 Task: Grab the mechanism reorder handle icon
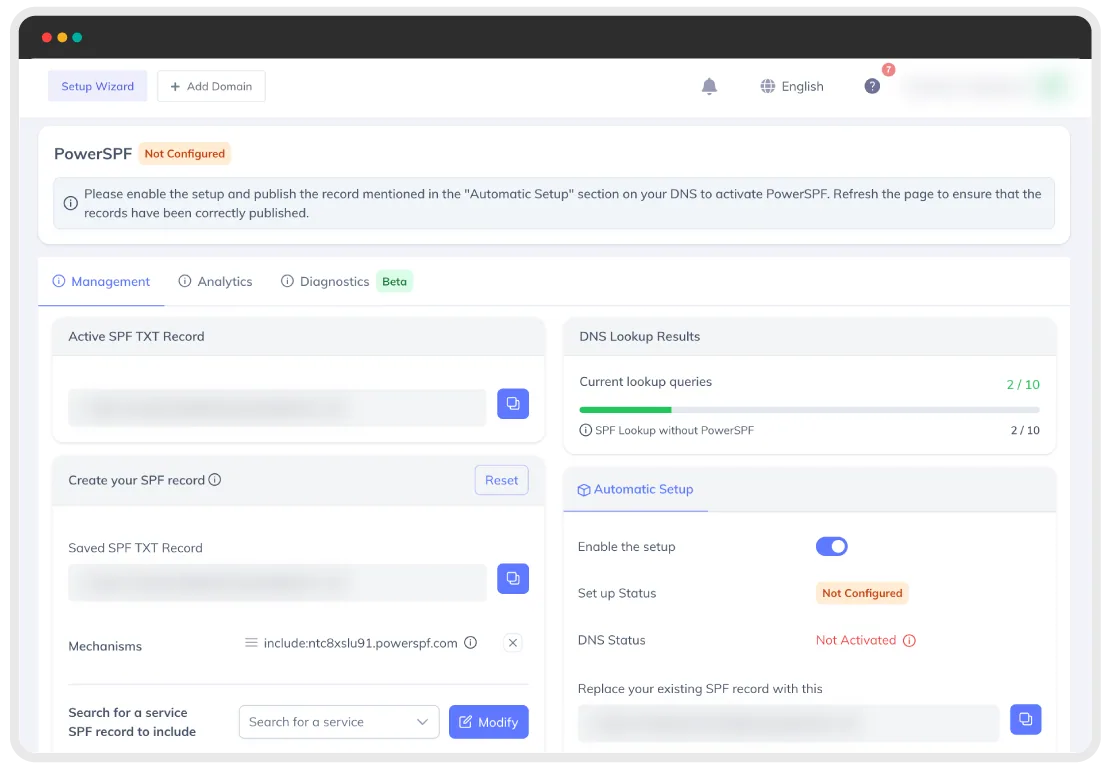coord(251,643)
